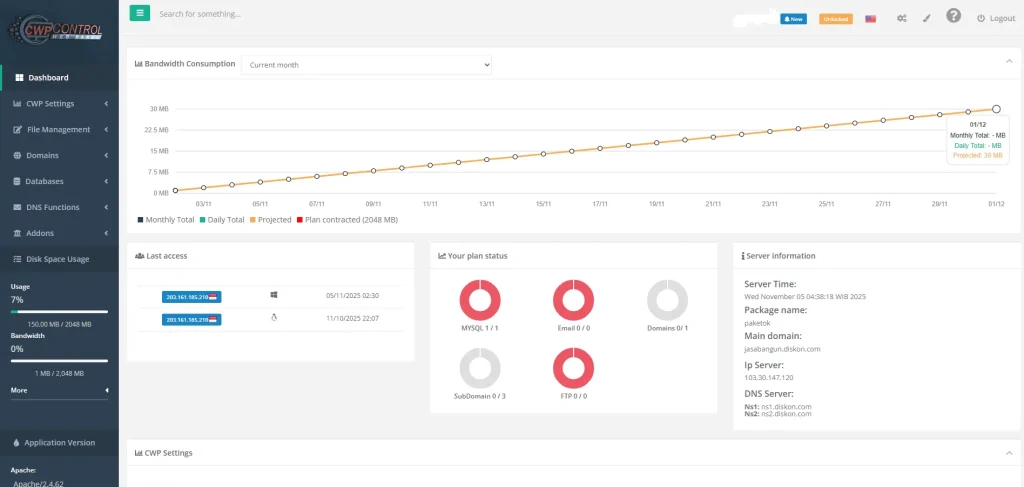Collapse the Bandwidth Consumption panel chevron

click(x=1007, y=62)
